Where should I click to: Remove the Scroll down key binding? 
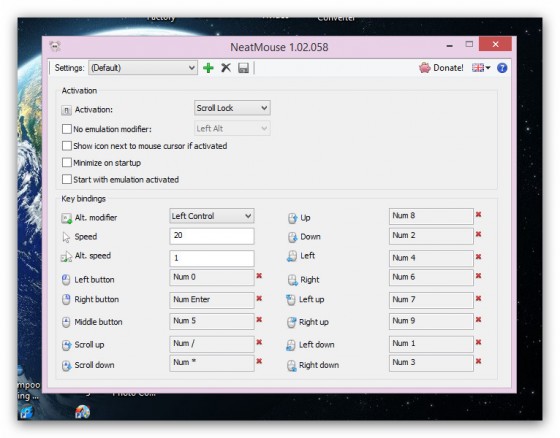pos(259,361)
